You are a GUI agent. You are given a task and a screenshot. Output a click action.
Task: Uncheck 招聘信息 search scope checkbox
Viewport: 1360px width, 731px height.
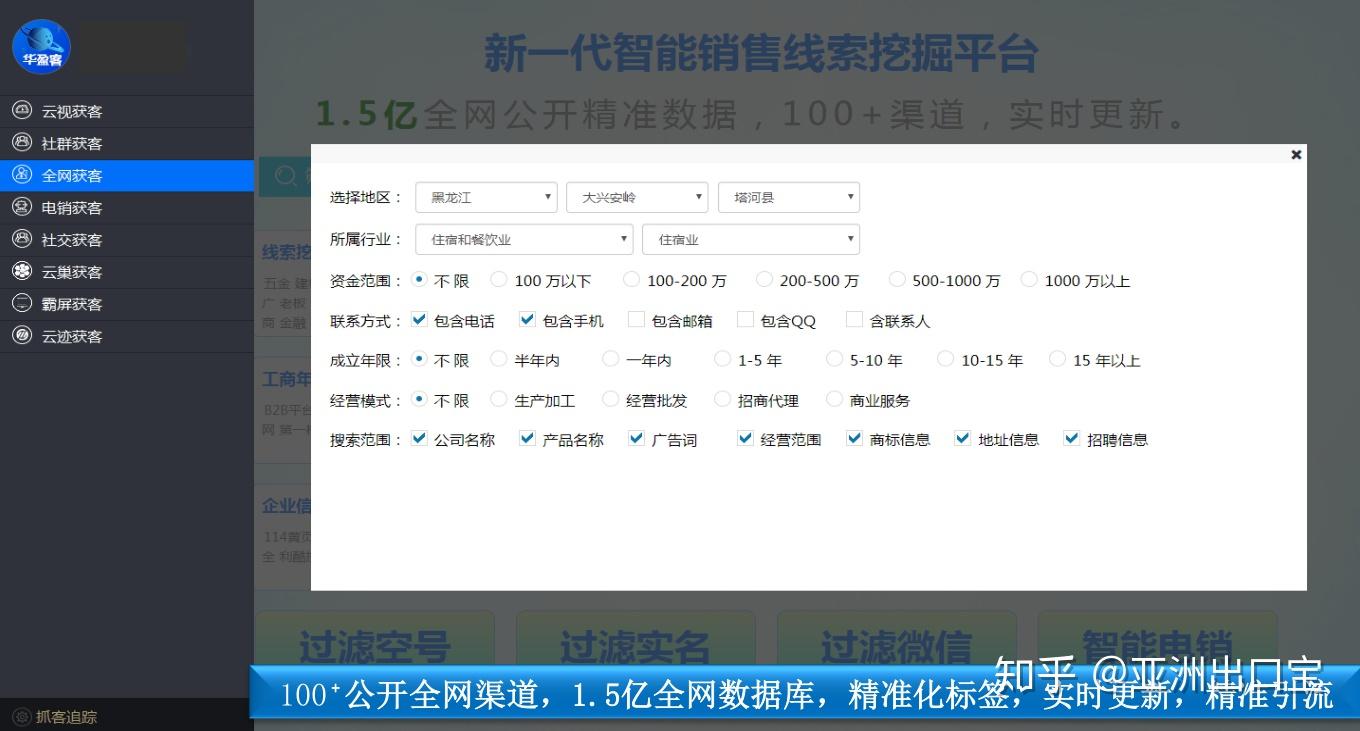[x=1072, y=437]
